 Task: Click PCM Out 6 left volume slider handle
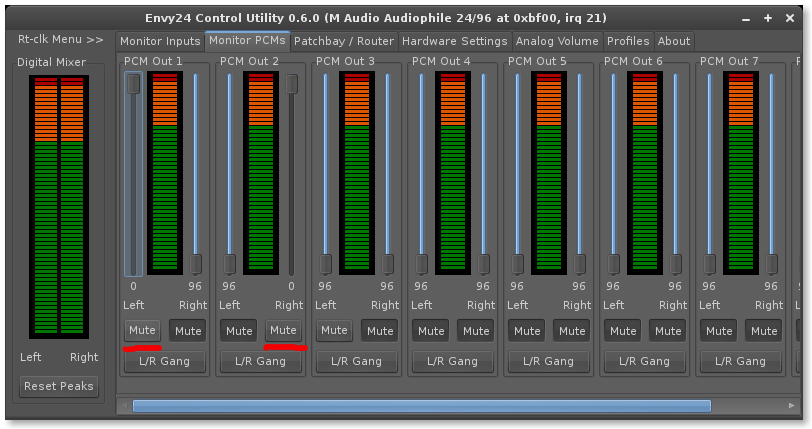(x=614, y=264)
